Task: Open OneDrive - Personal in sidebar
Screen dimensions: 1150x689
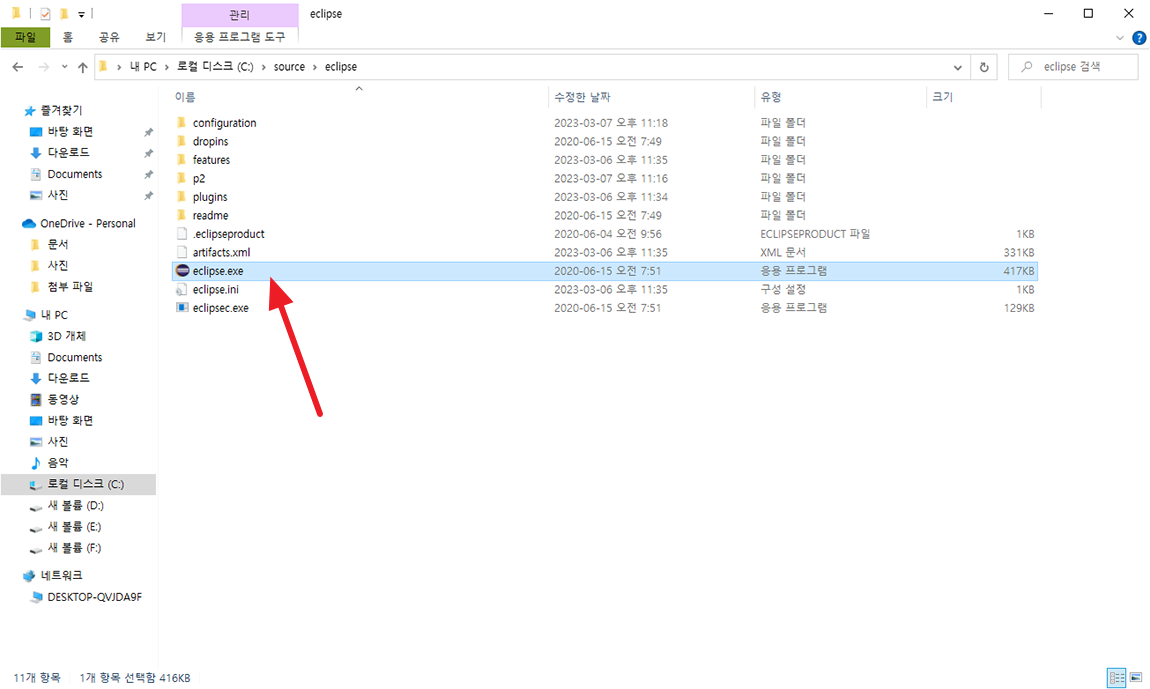Action: [87, 223]
